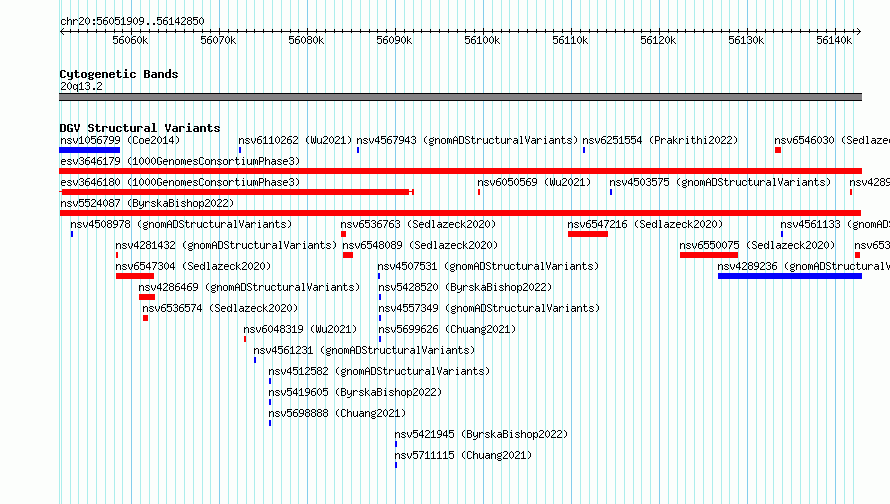
Task: Select the nsv5421945 (ByrskaBishop2022) label
Action: pyautogui.click(x=481, y=434)
